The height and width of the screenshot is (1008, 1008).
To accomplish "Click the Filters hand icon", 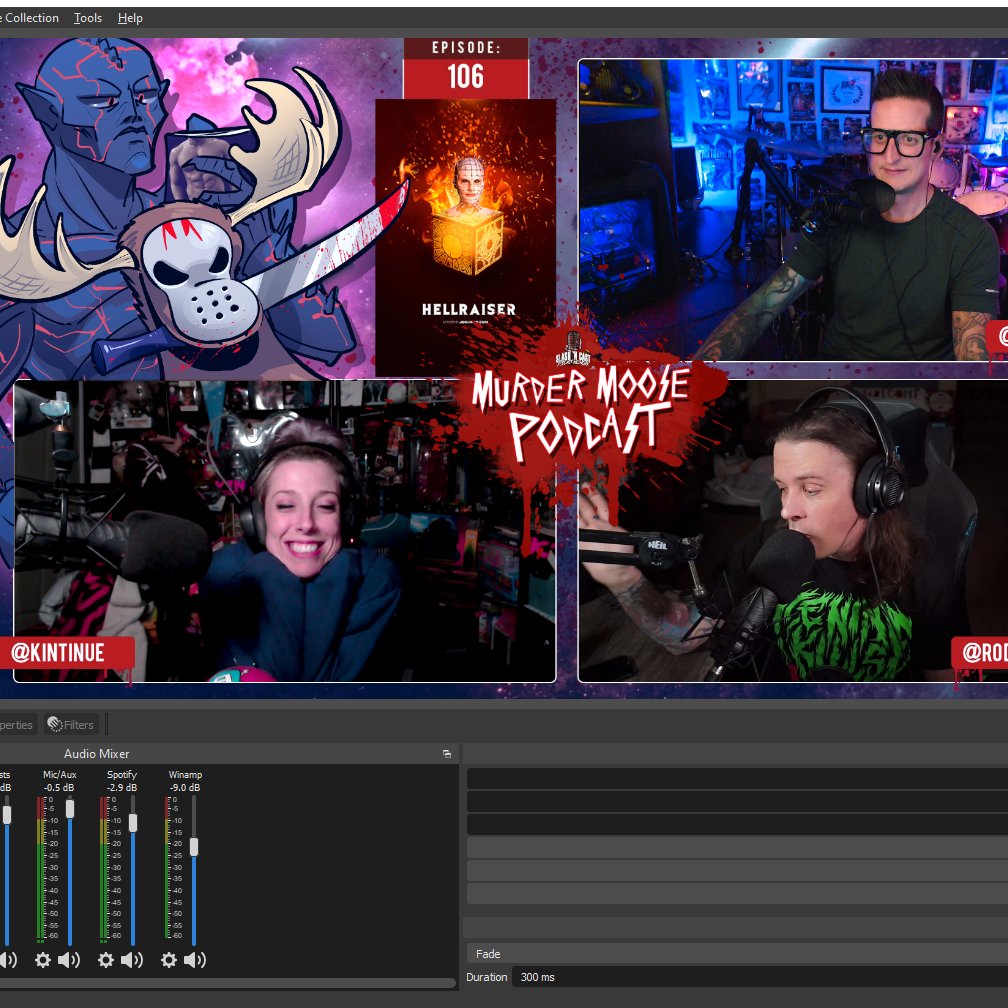I will [56, 724].
